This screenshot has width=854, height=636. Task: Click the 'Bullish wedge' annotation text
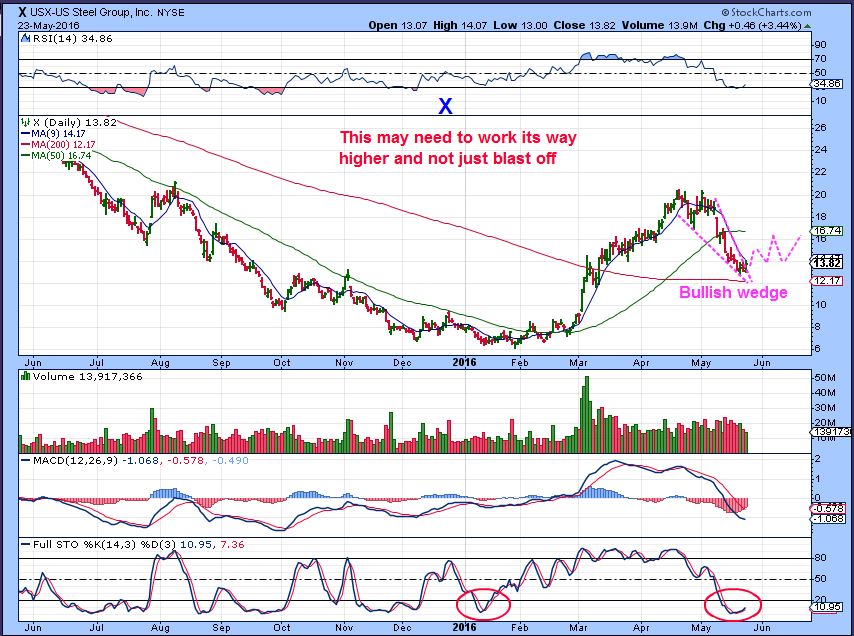click(733, 292)
